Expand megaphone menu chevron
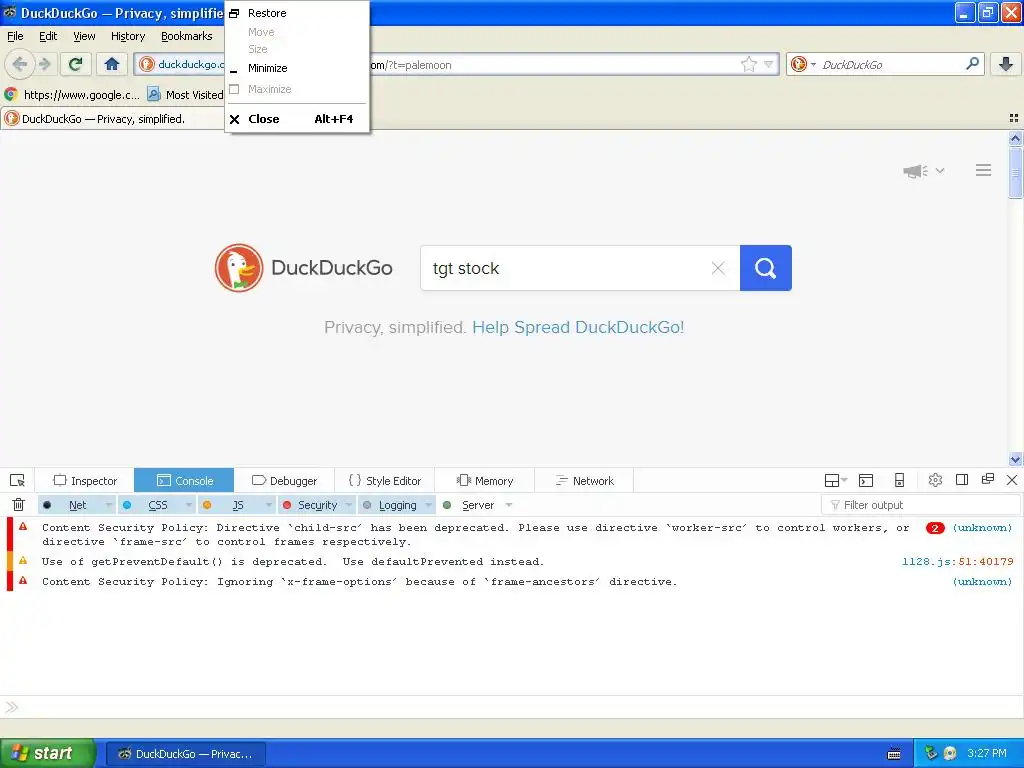1024x768 pixels. click(940, 170)
